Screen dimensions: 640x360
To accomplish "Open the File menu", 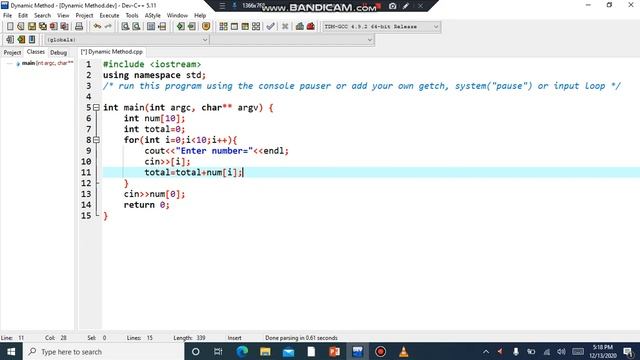I will (7, 16).
